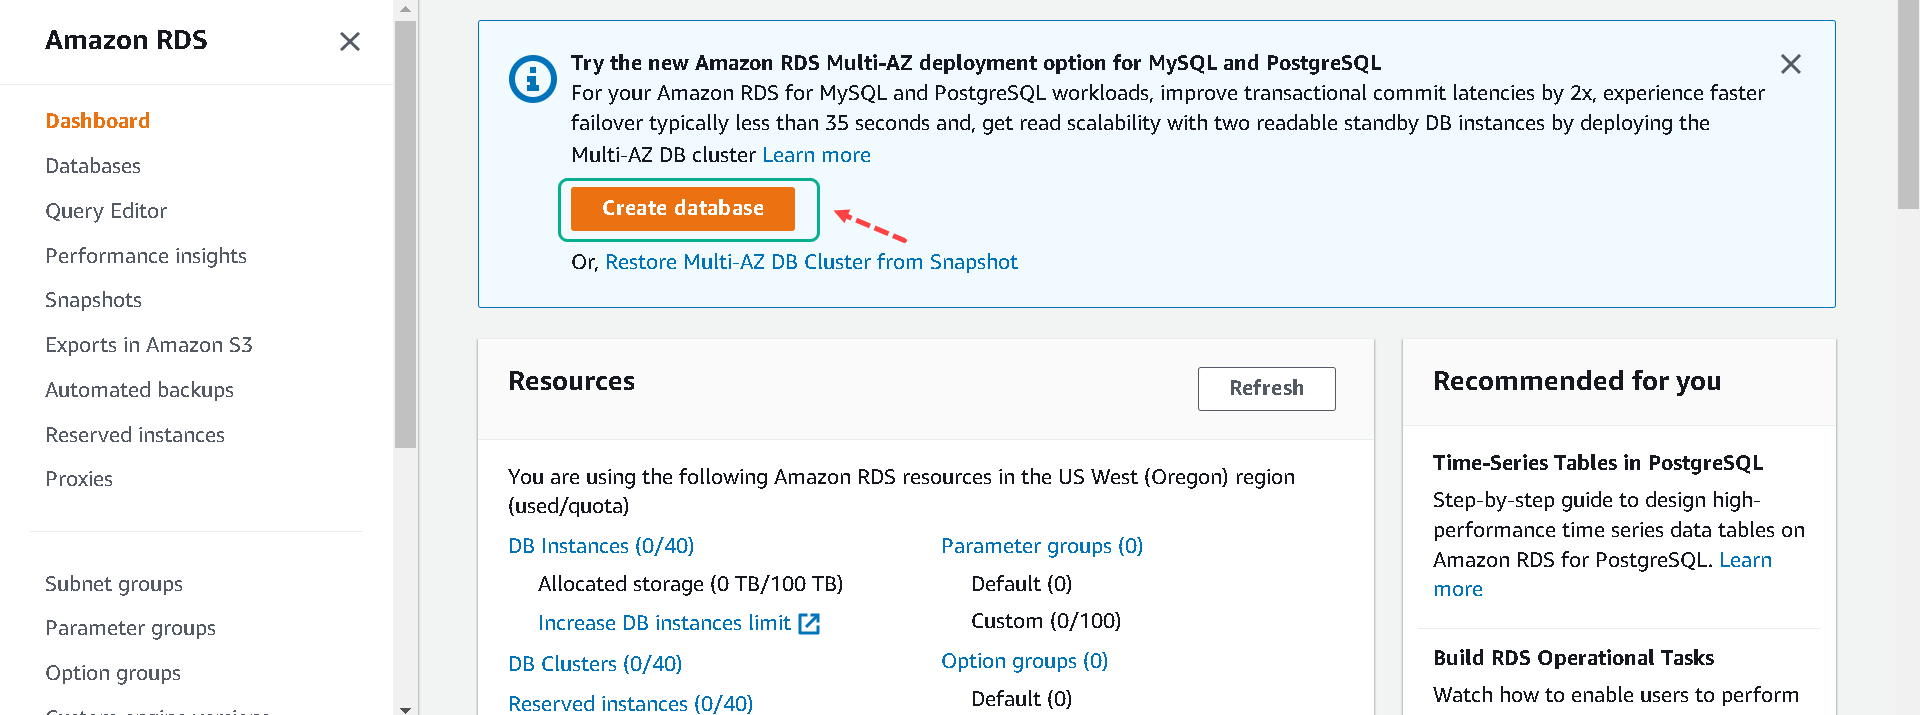Close the Amazon RDS sidebar panel
This screenshot has height=715, width=1920.
point(349,41)
